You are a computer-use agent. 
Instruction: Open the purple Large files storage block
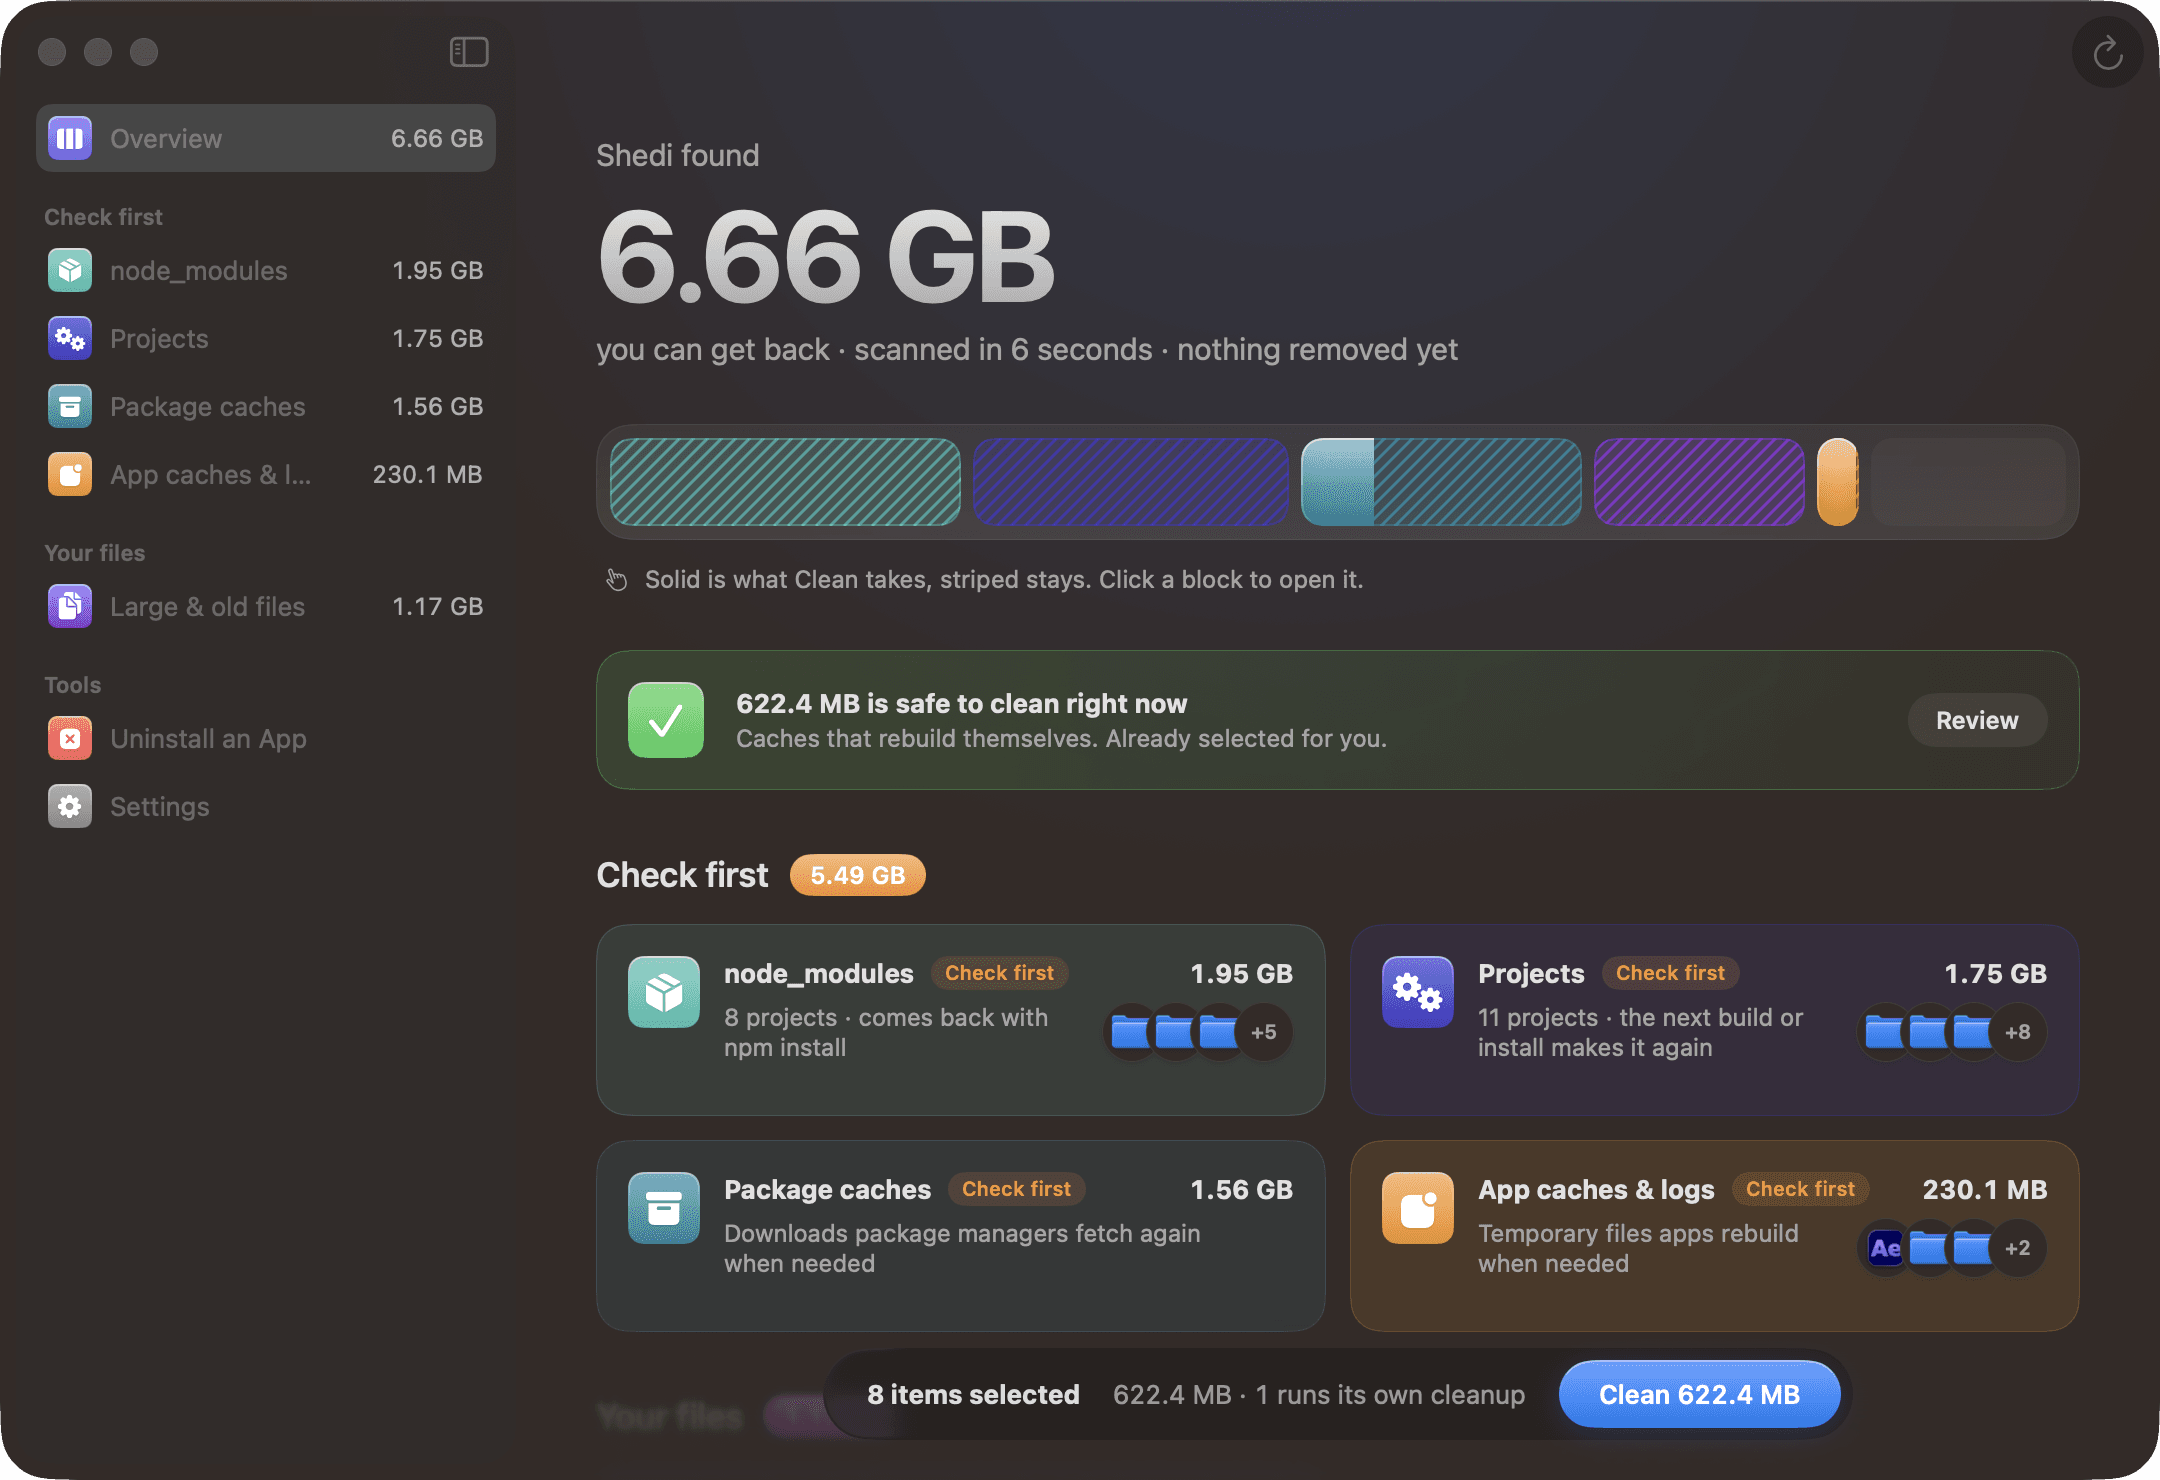[x=1698, y=482]
